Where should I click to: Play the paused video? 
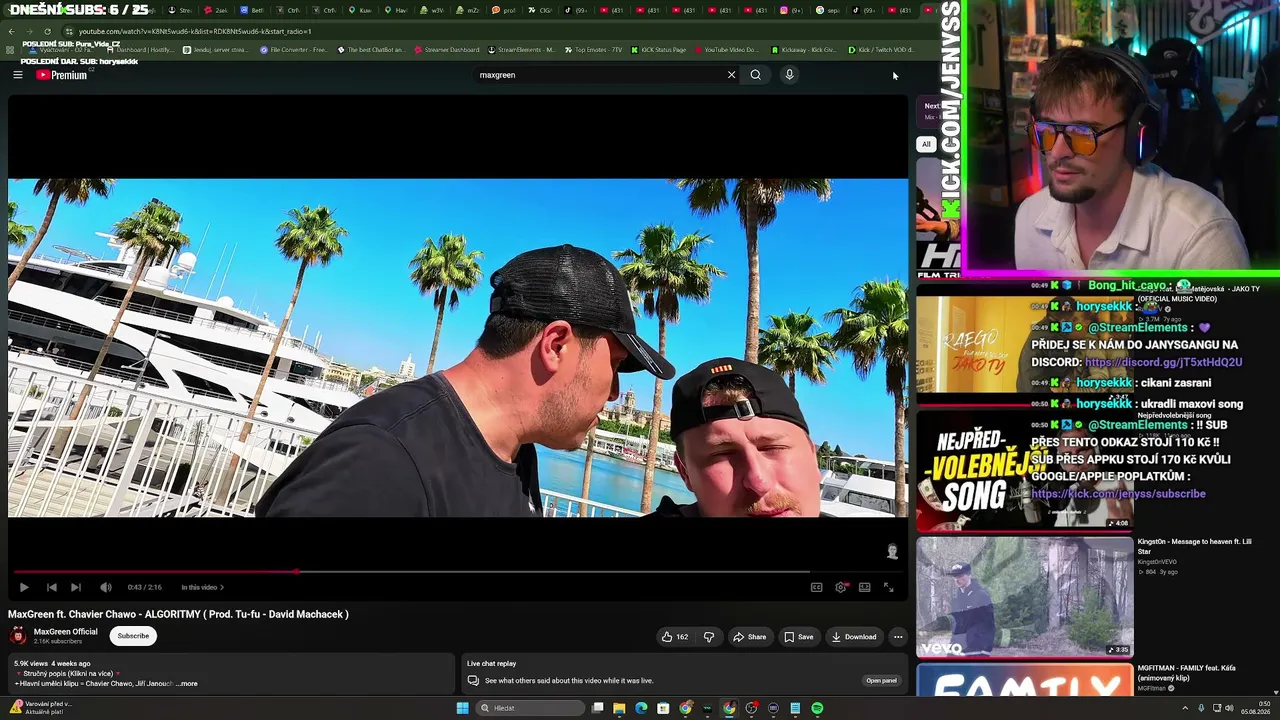click(x=24, y=587)
